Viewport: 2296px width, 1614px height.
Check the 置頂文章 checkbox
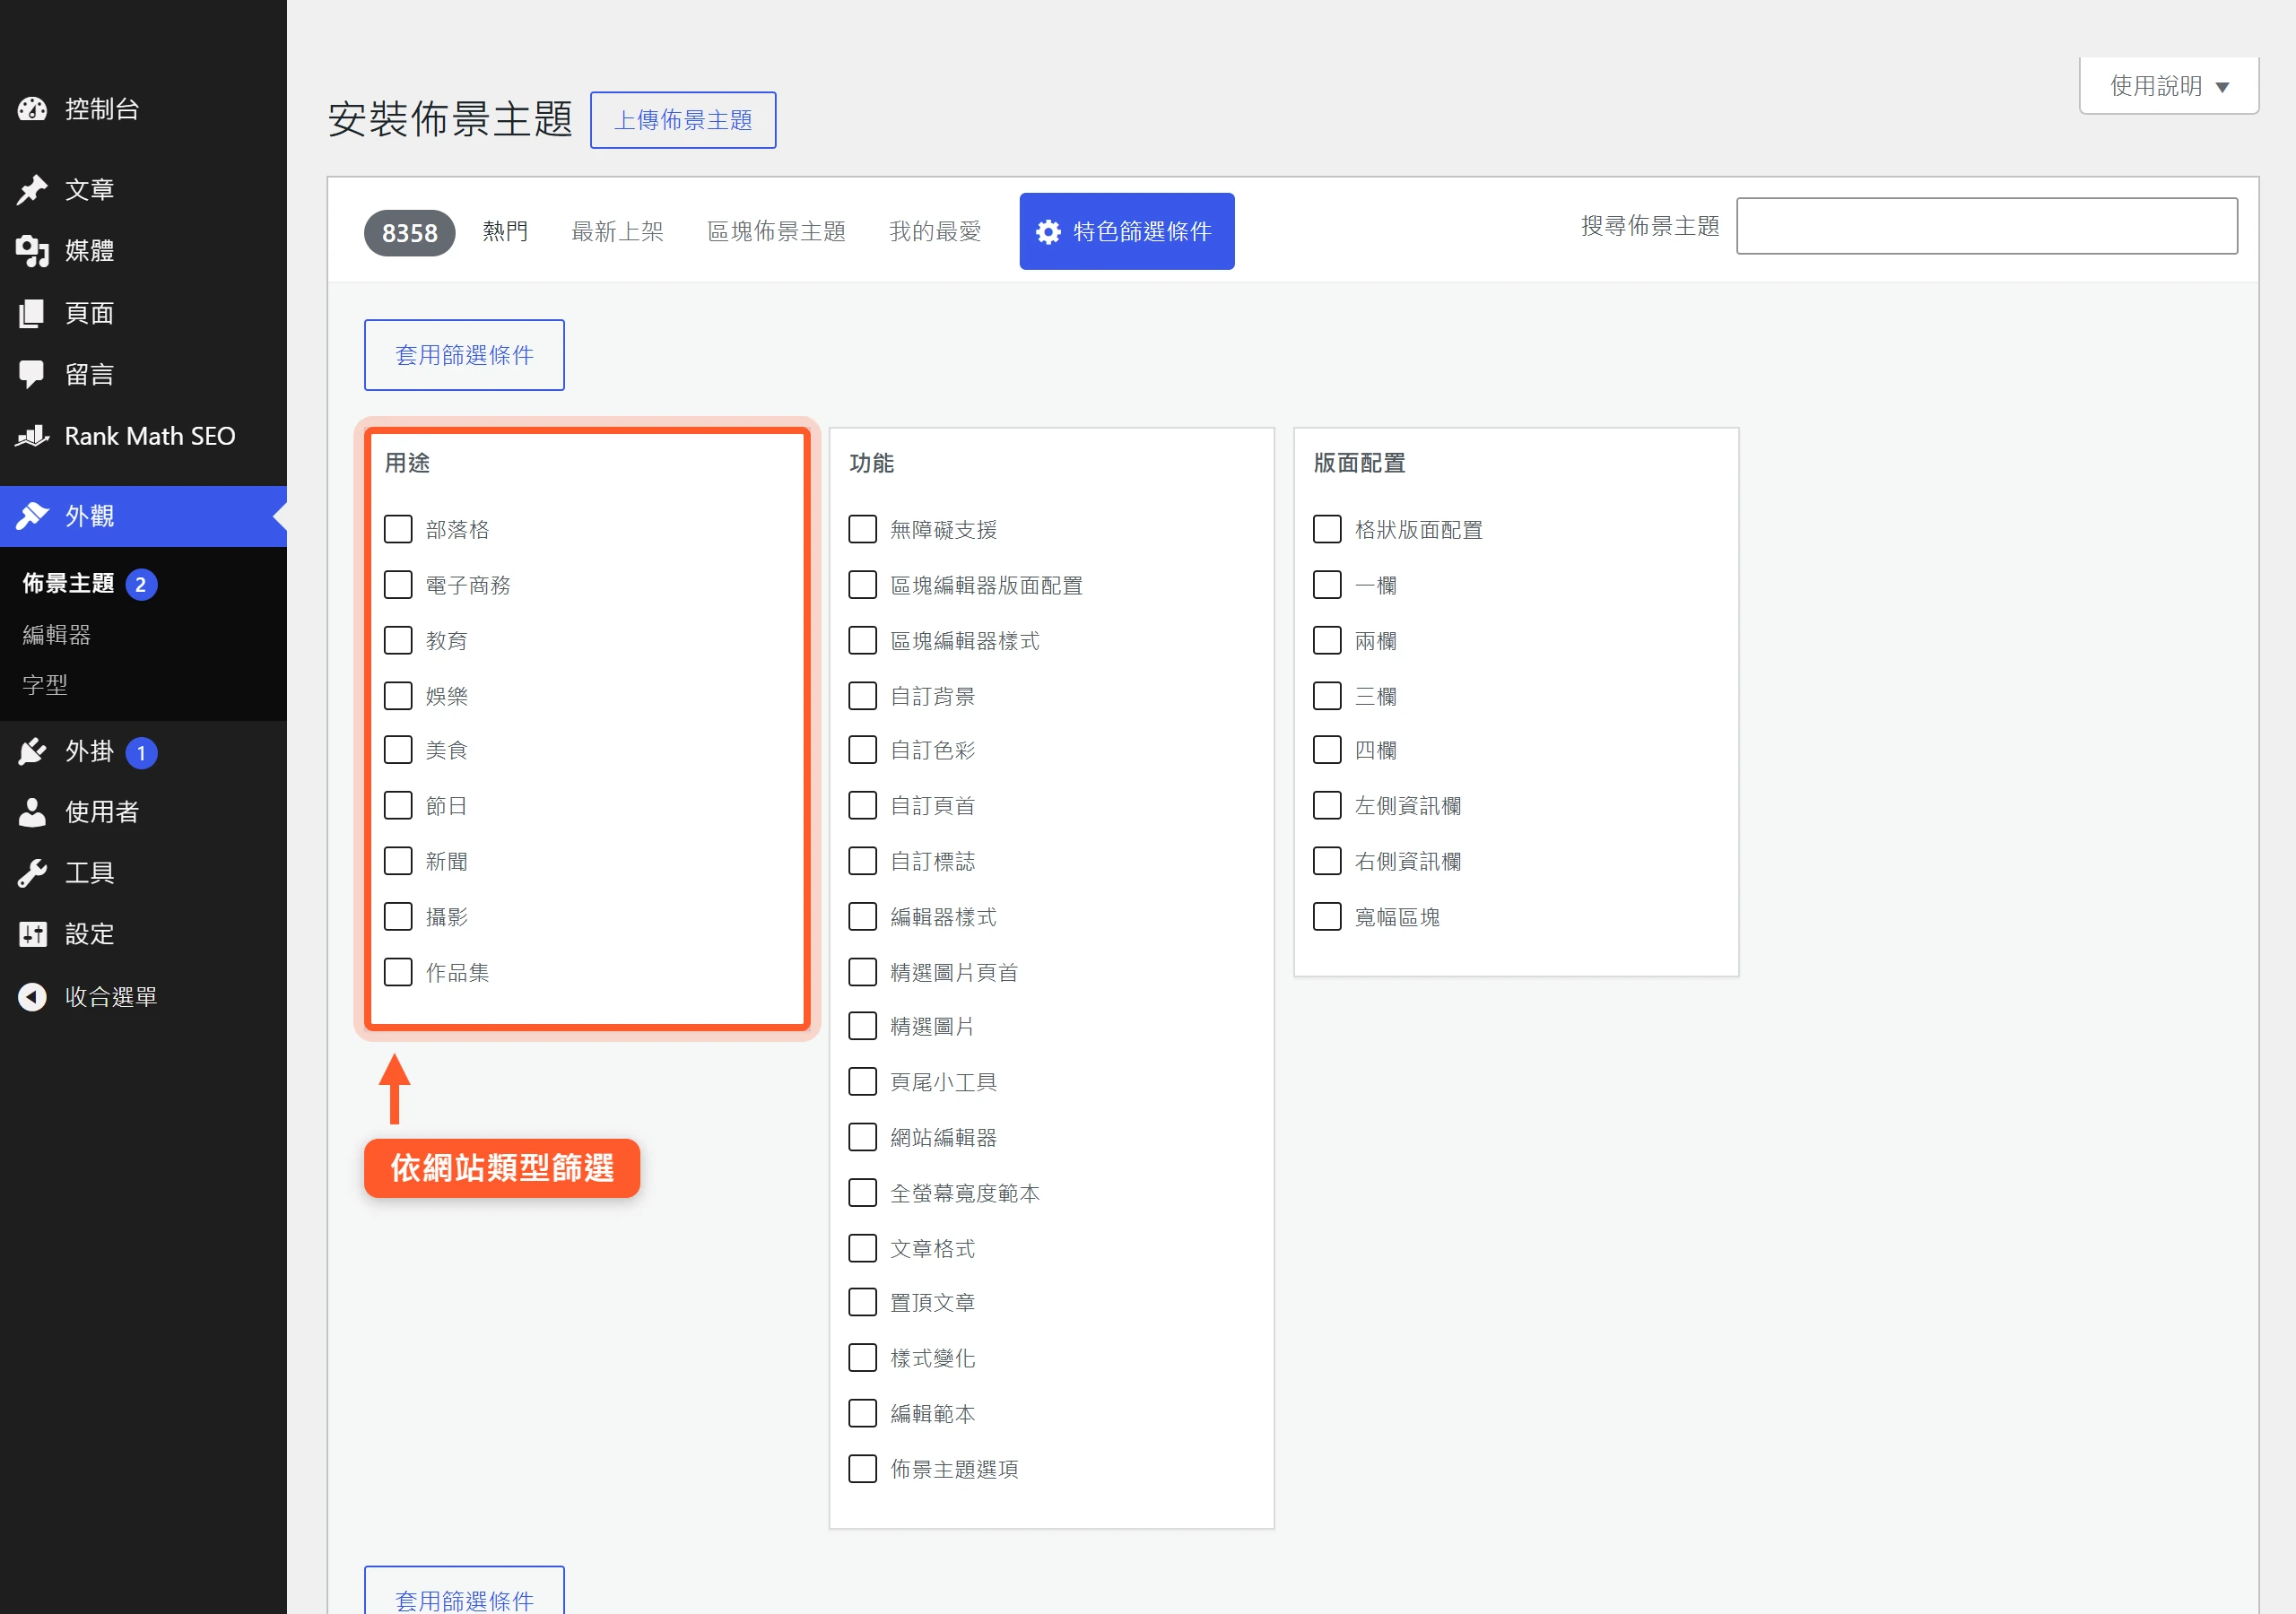coord(862,1302)
